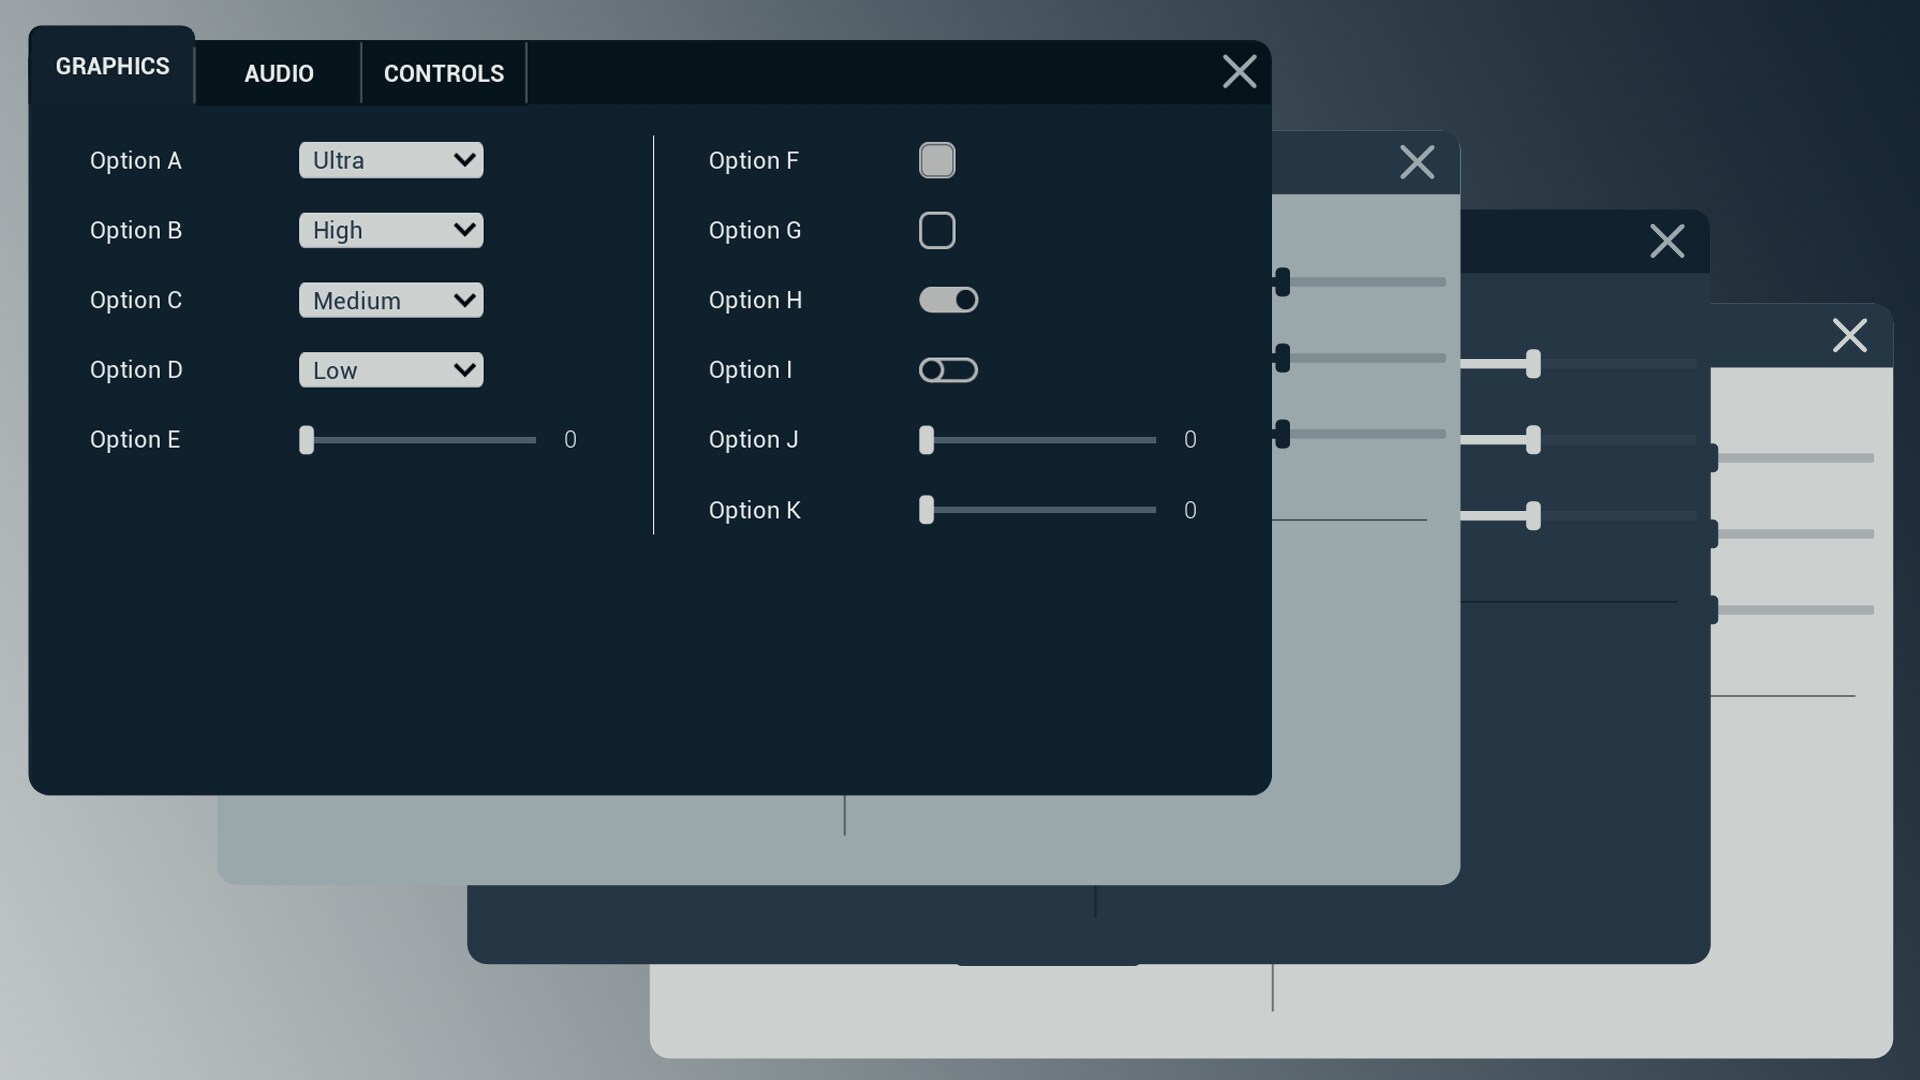Close the dark blue third window

click(x=1666, y=241)
